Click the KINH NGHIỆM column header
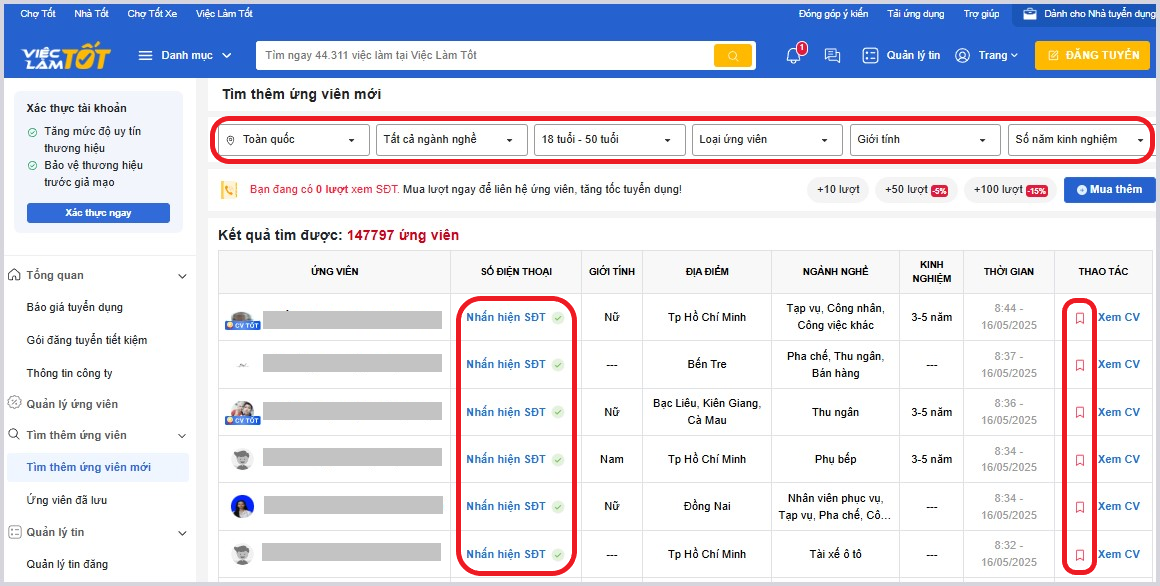1160x586 pixels. click(x=931, y=272)
